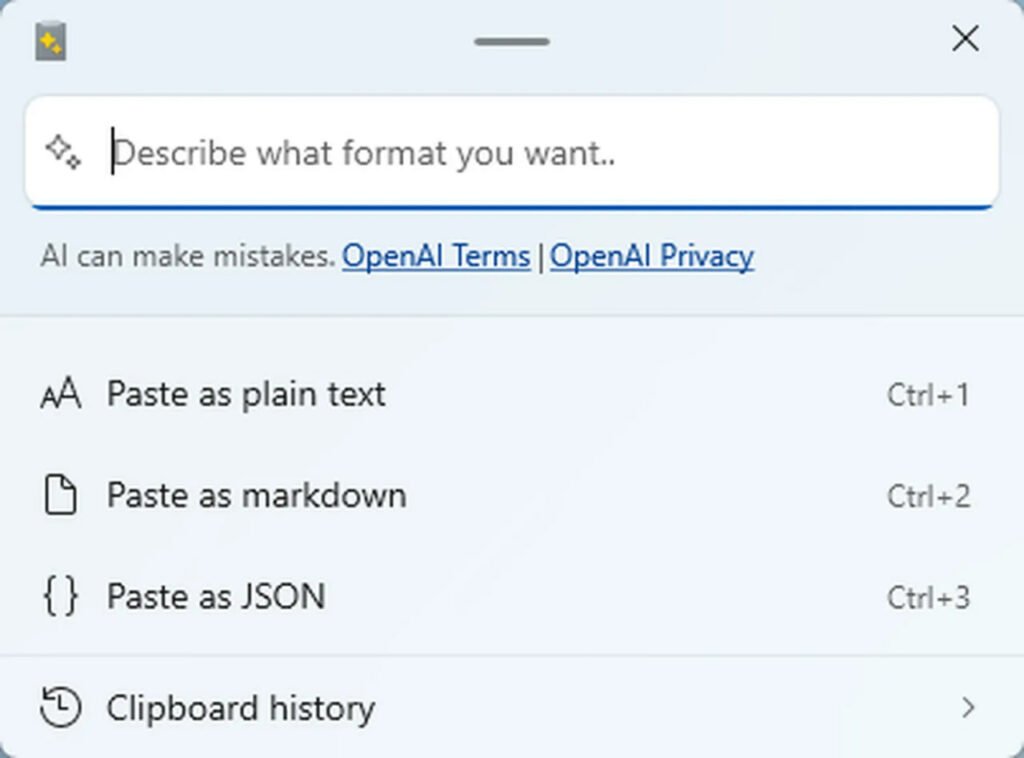Click the Advanced Paste app icon
The height and width of the screenshot is (758, 1024).
51,42
